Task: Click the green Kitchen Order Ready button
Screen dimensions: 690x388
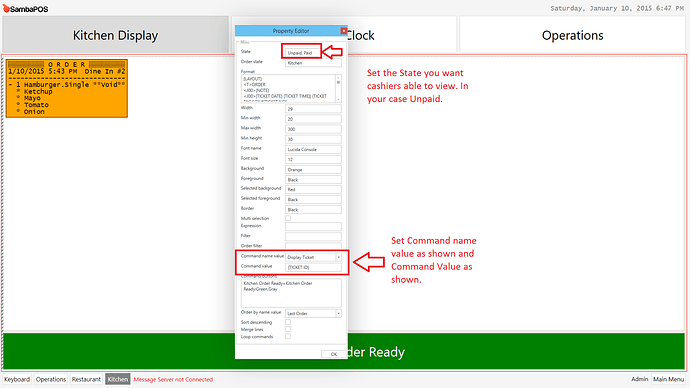Action: point(516,351)
